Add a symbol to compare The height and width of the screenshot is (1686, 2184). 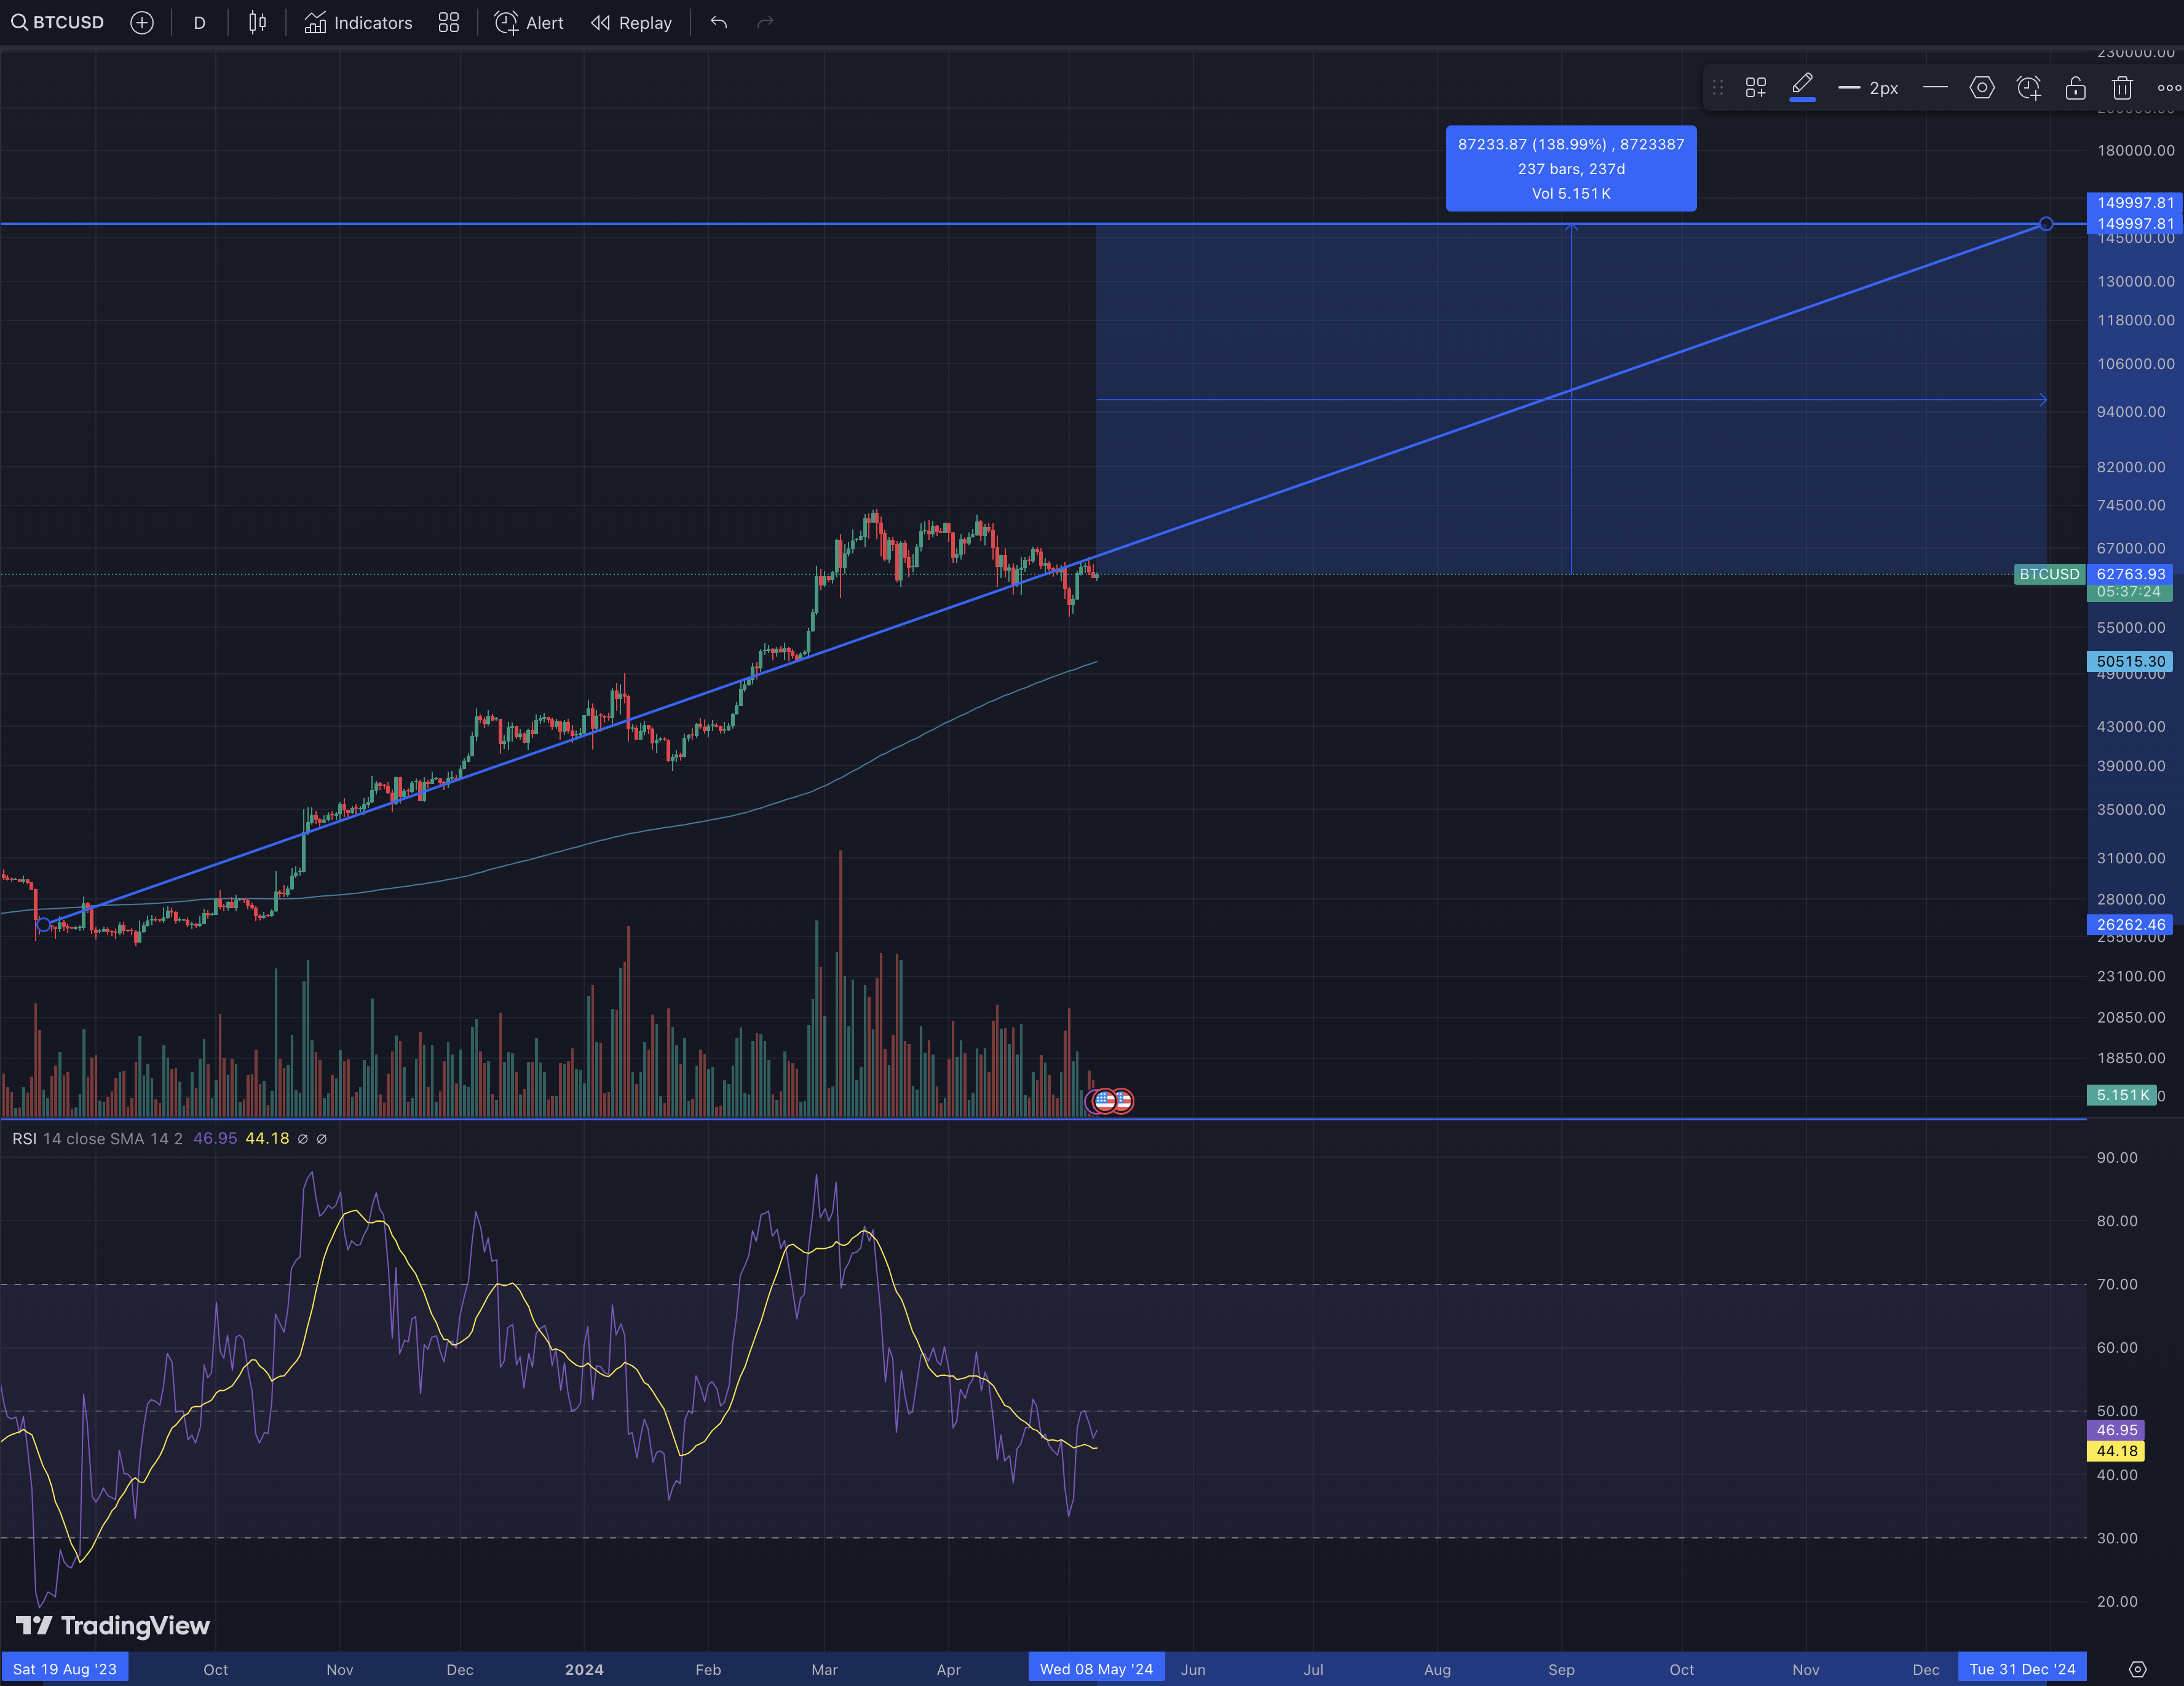point(142,22)
